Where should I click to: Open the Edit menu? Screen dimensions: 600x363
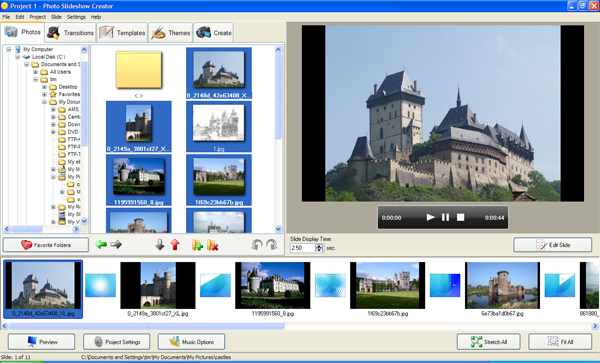[x=20, y=17]
